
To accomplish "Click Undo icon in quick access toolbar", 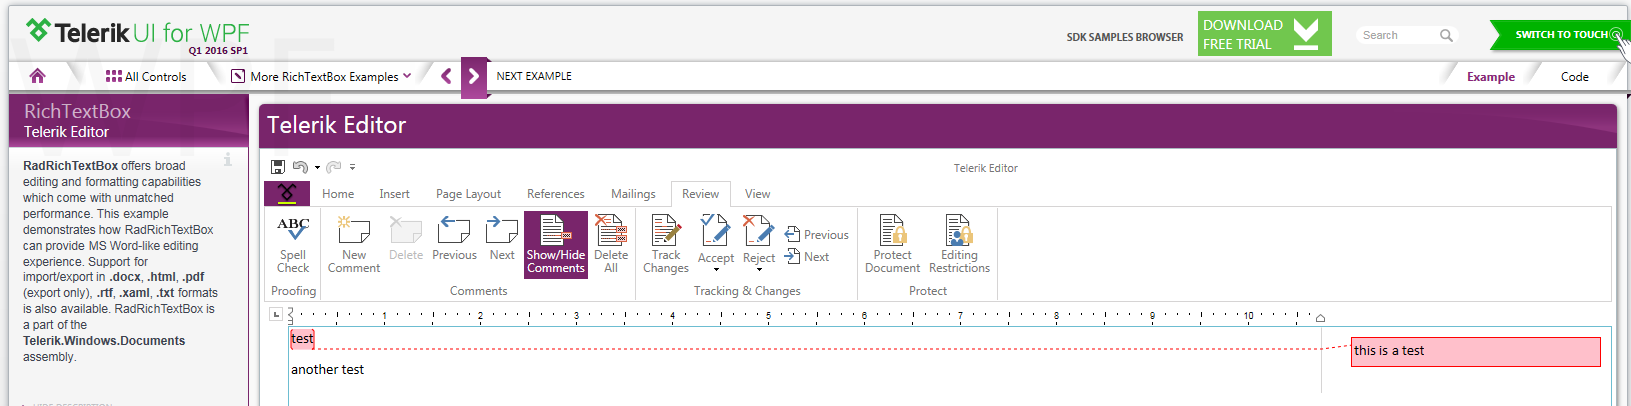I will coord(300,167).
